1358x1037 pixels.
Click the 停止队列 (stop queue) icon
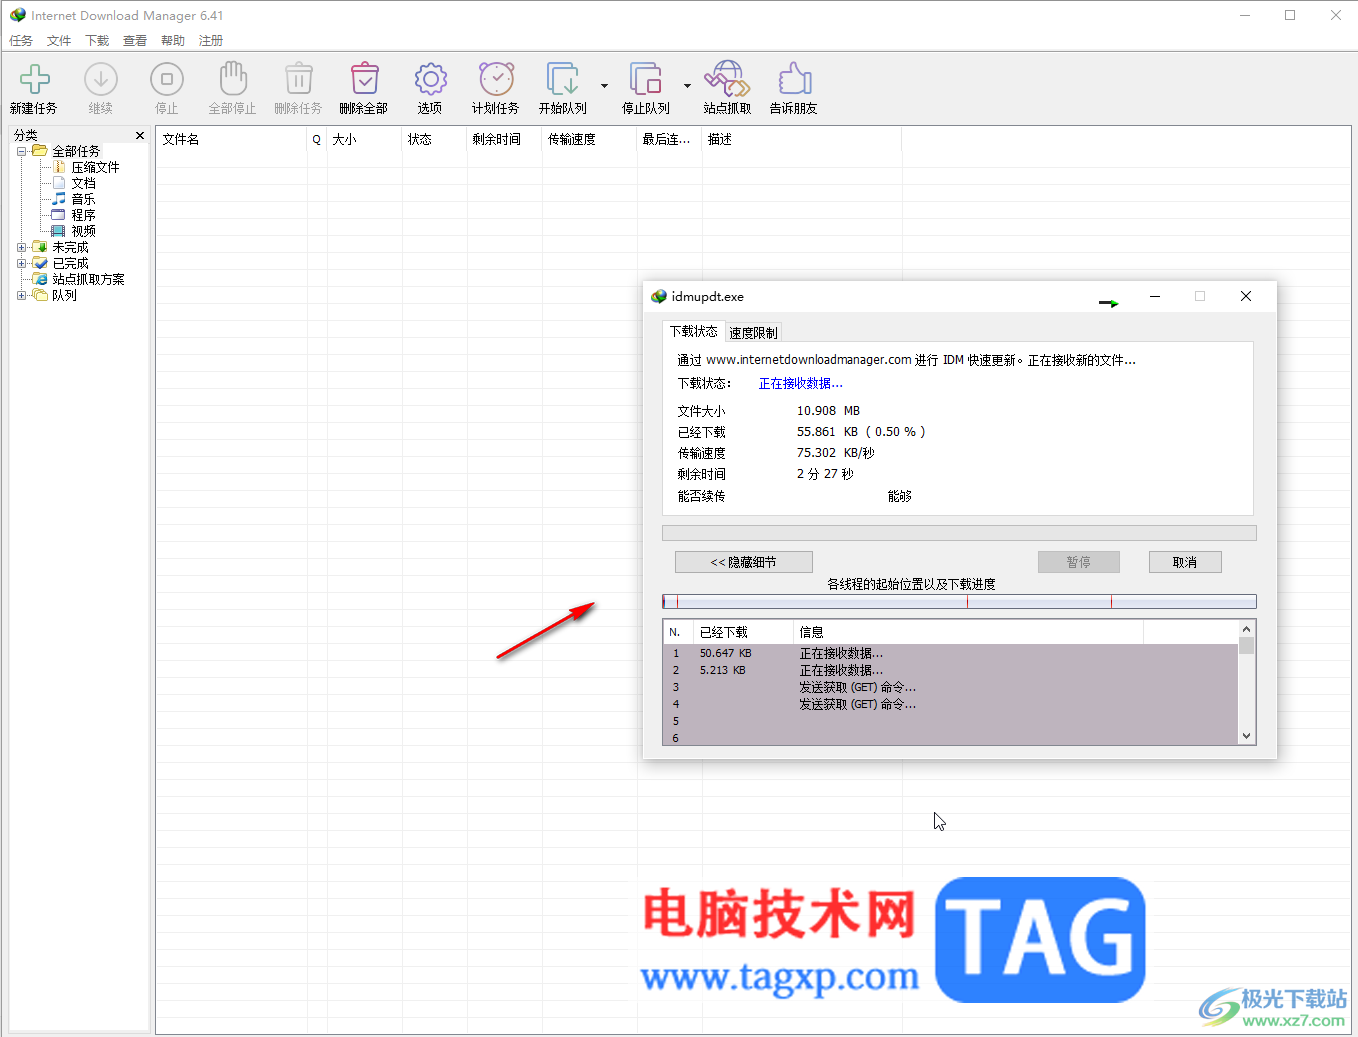coord(645,79)
